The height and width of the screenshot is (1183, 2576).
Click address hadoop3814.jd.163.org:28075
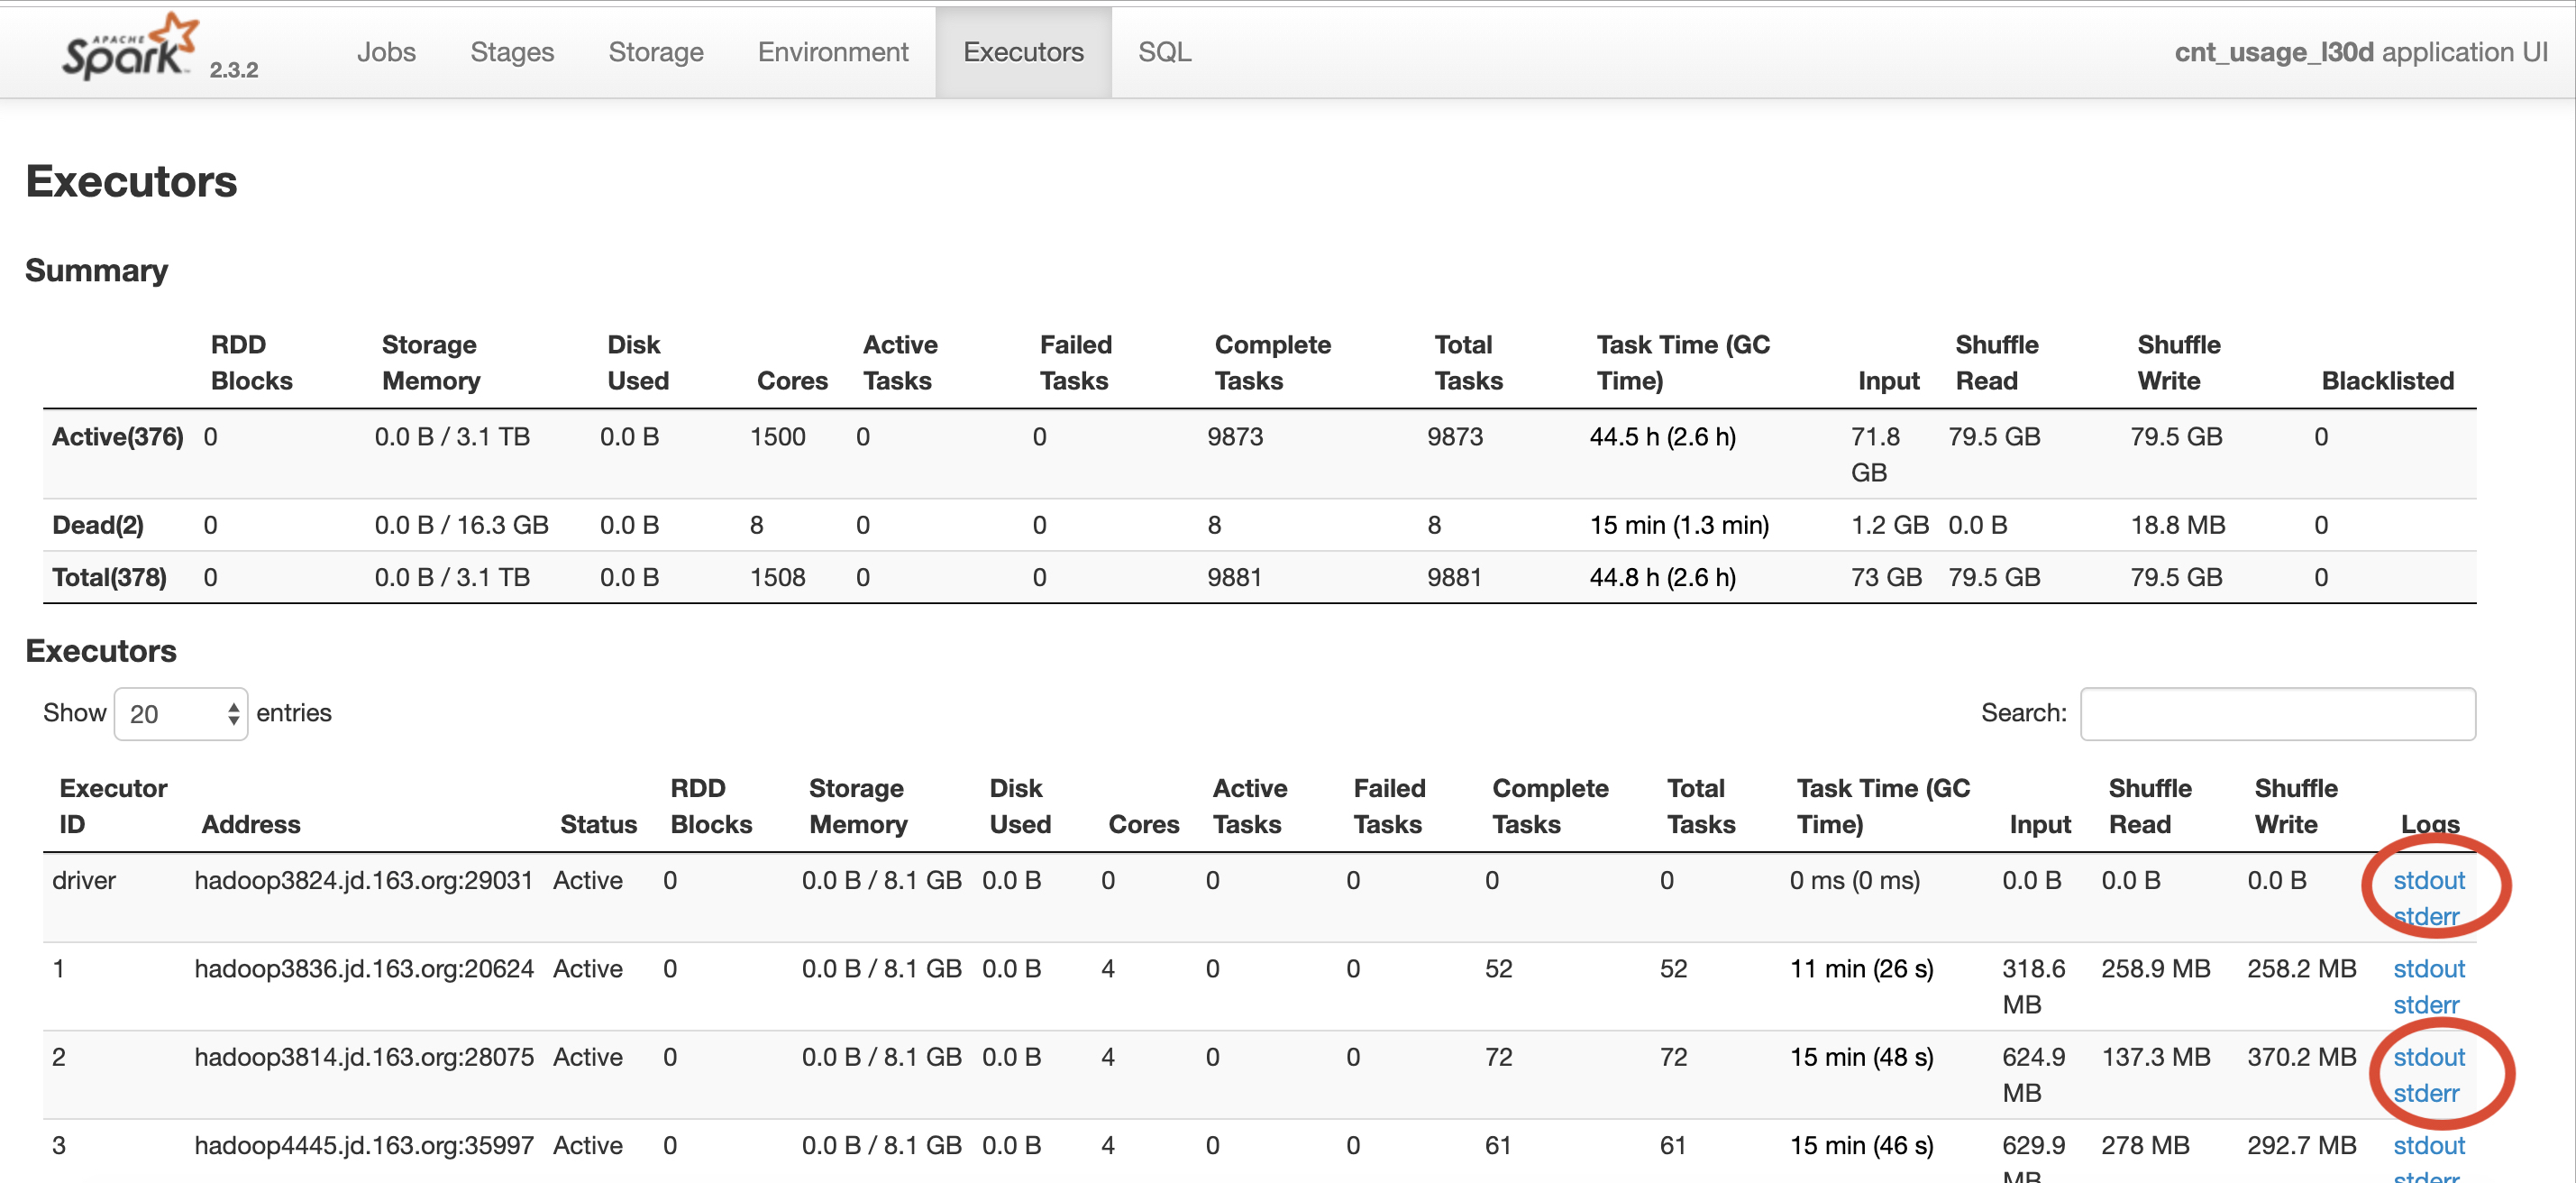coord(364,1057)
